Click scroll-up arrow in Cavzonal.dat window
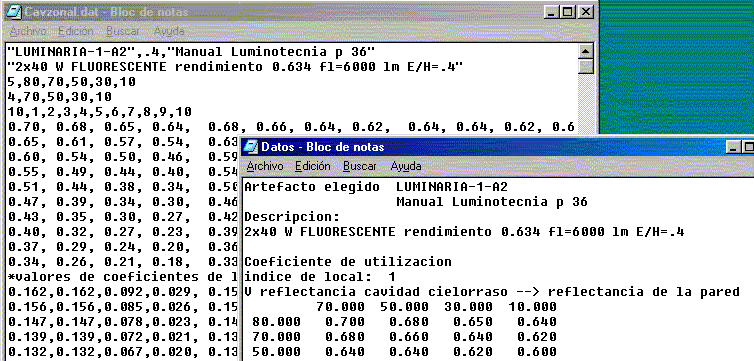Screen dimensions: 754x361 pos(585,51)
